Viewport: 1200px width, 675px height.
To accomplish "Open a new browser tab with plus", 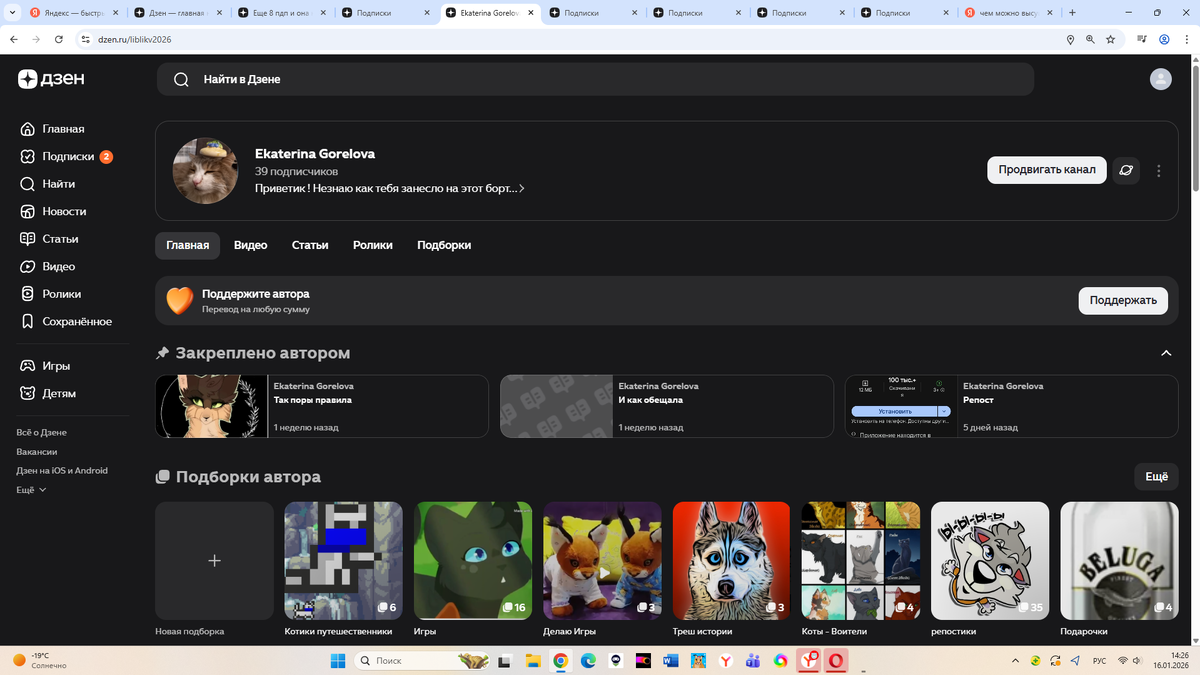I will coord(1072,13).
